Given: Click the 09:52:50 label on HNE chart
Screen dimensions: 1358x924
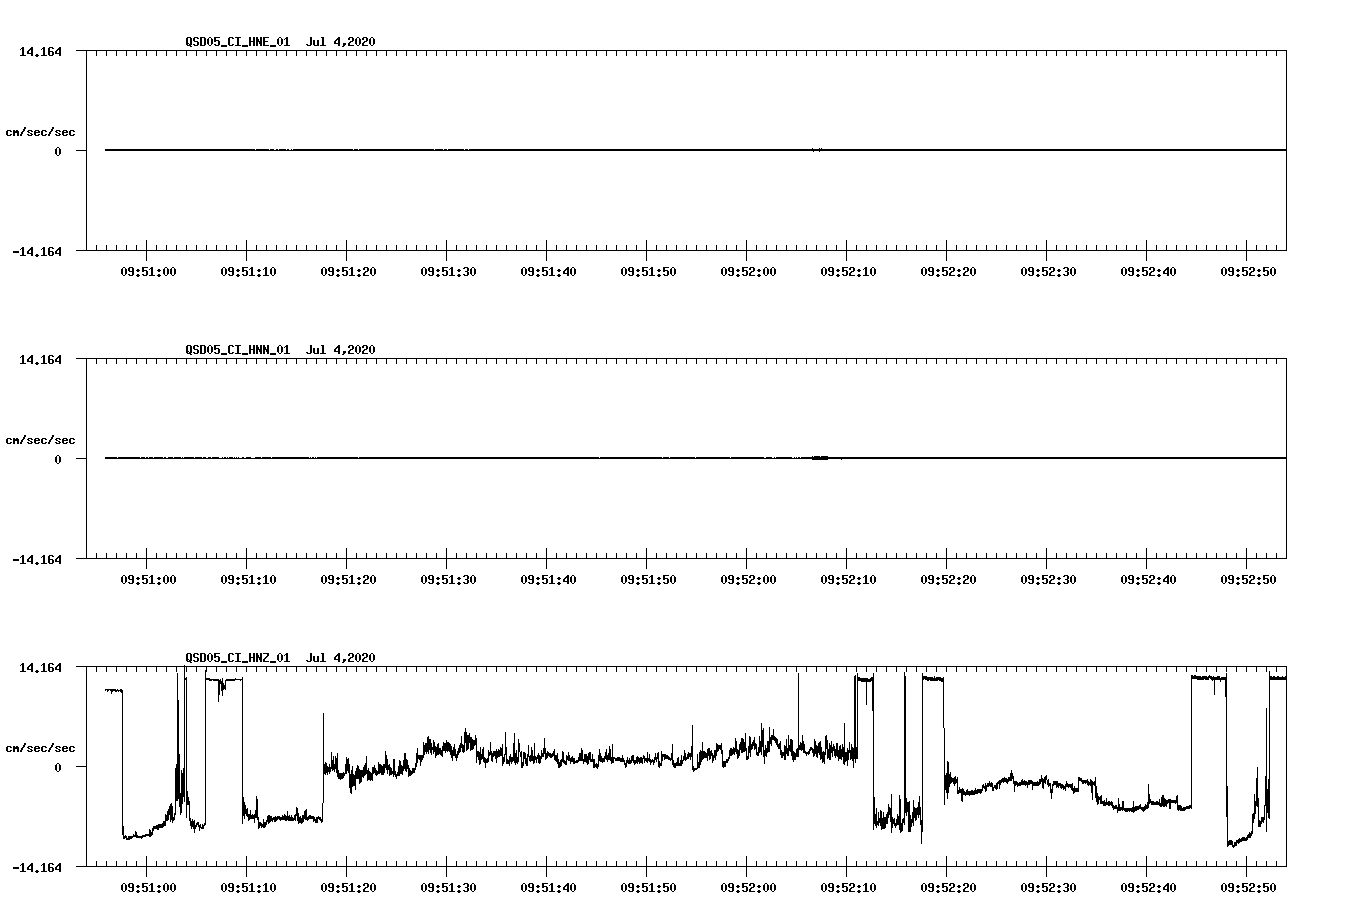Looking at the screenshot, I should (x=1248, y=271).
